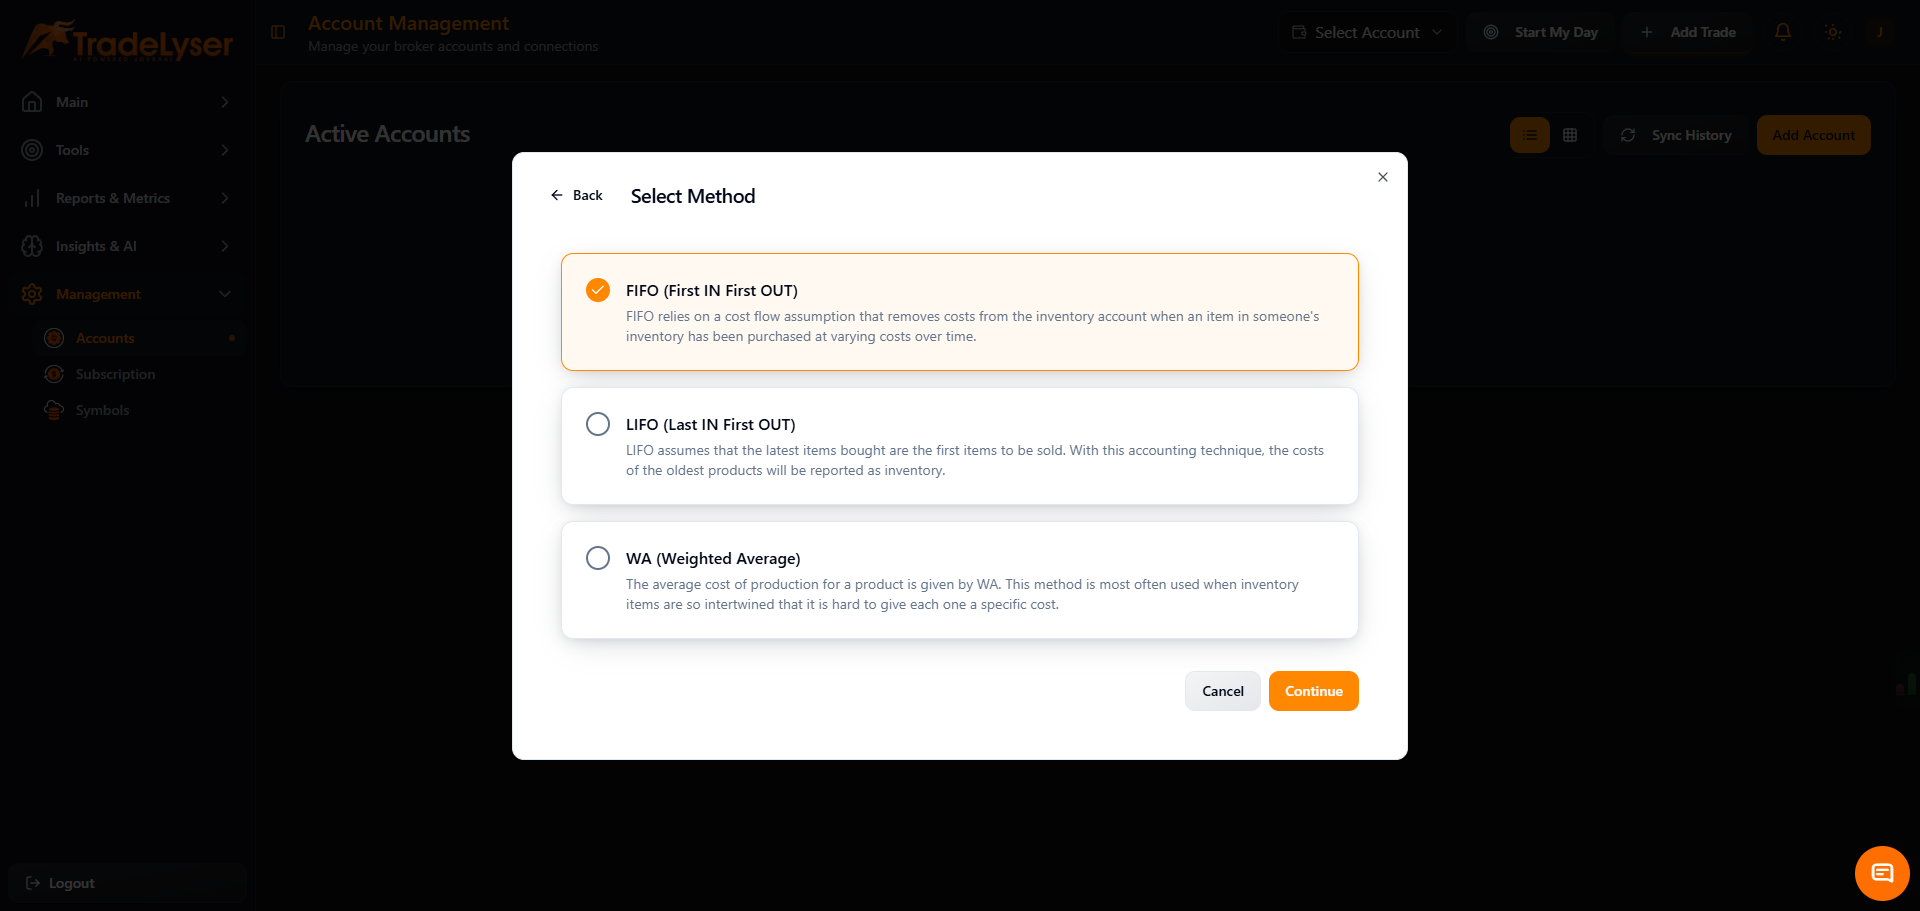Choose the WA Weighted Average method
The image size is (1920, 911).
598,557
